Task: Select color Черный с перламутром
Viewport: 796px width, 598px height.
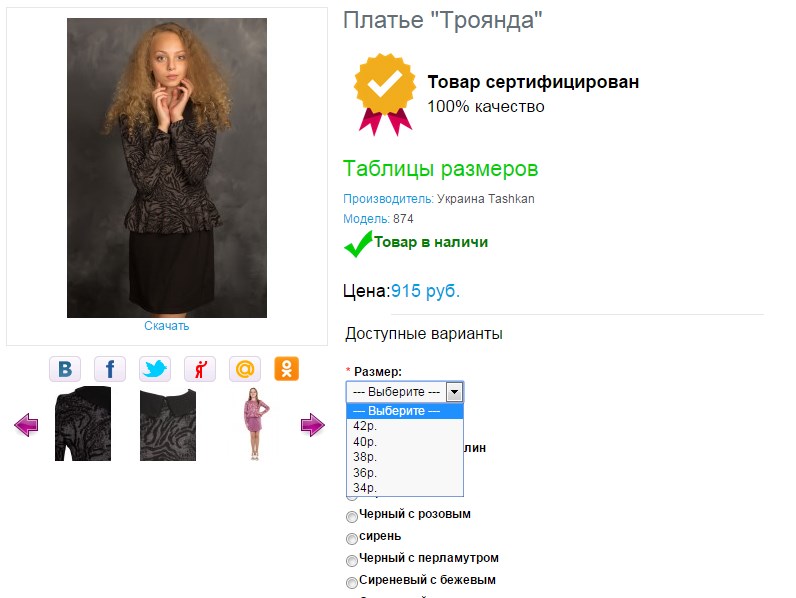Action: tap(351, 560)
